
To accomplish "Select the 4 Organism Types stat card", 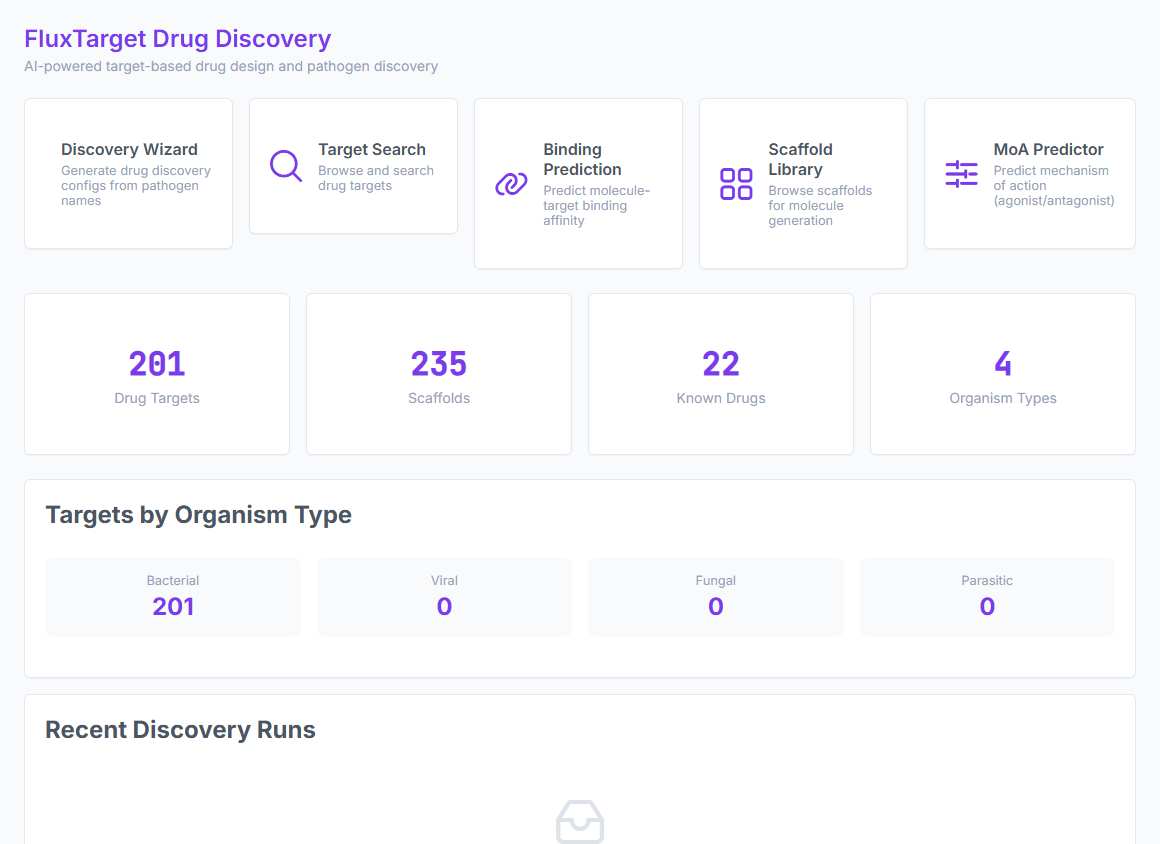I will 1002,374.
